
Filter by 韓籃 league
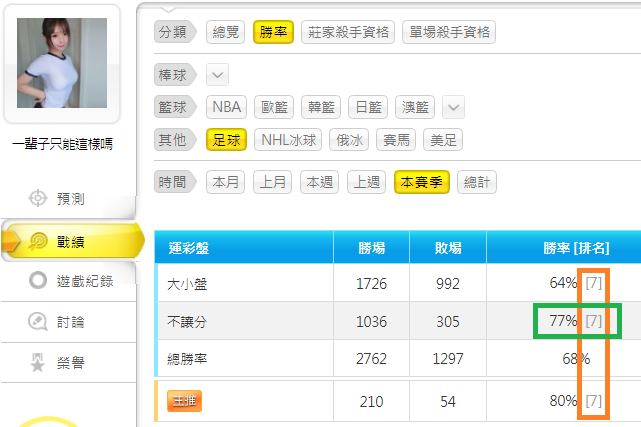click(x=321, y=107)
